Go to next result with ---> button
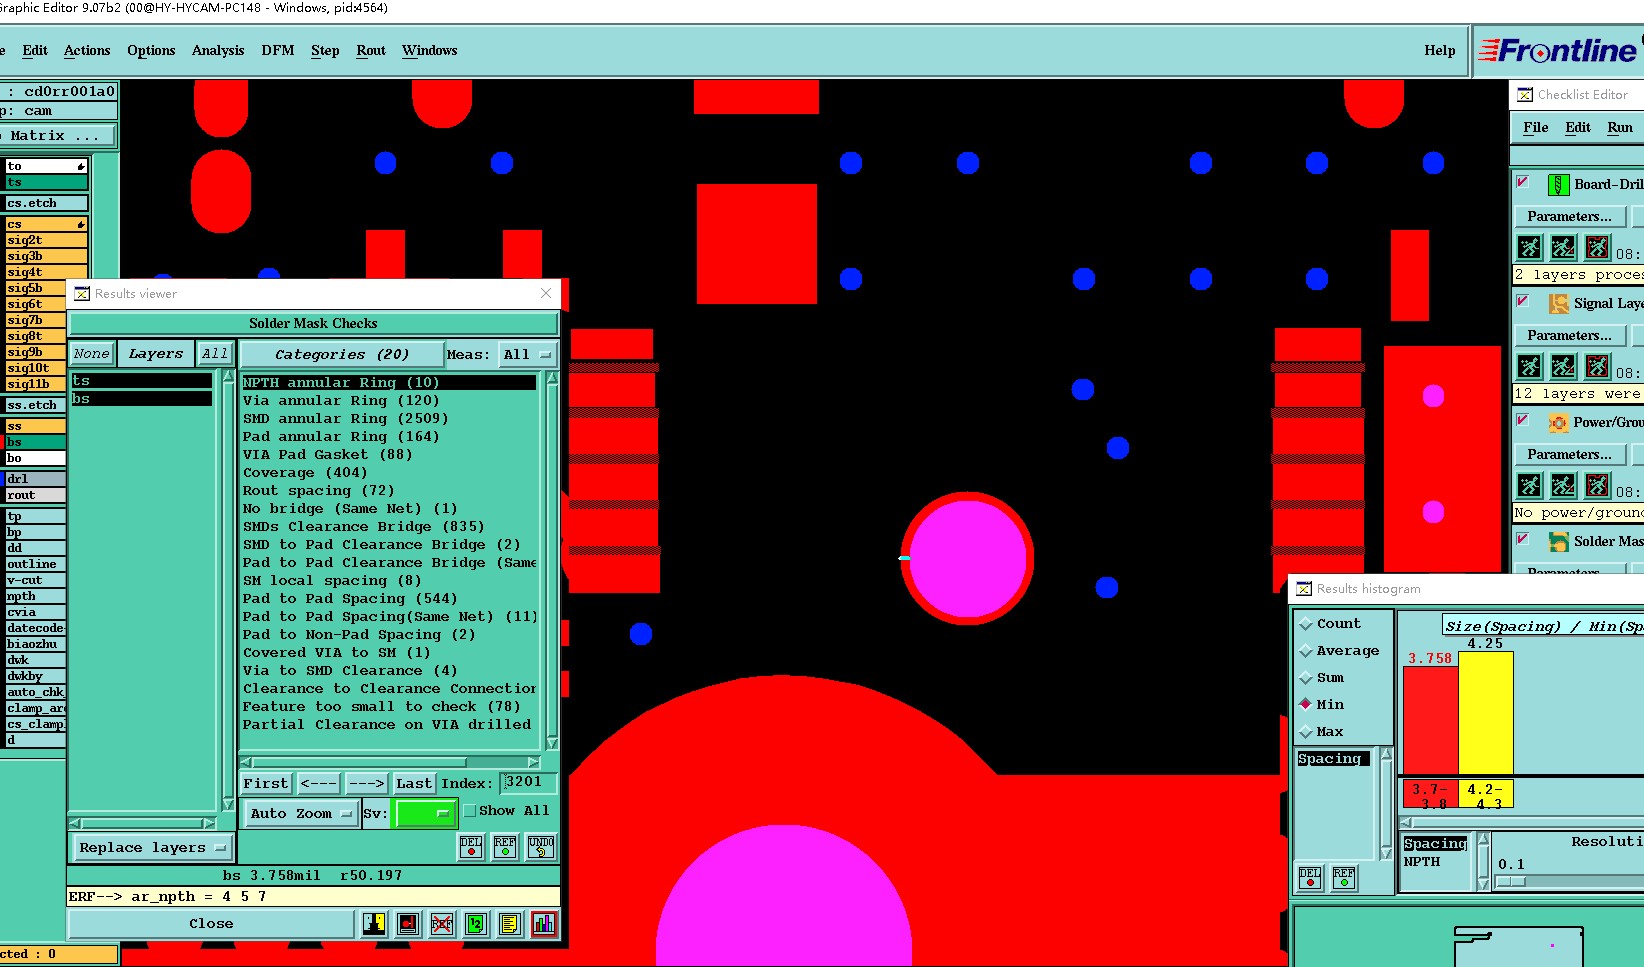This screenshot has height=967, width=1644. click(367, 783)
